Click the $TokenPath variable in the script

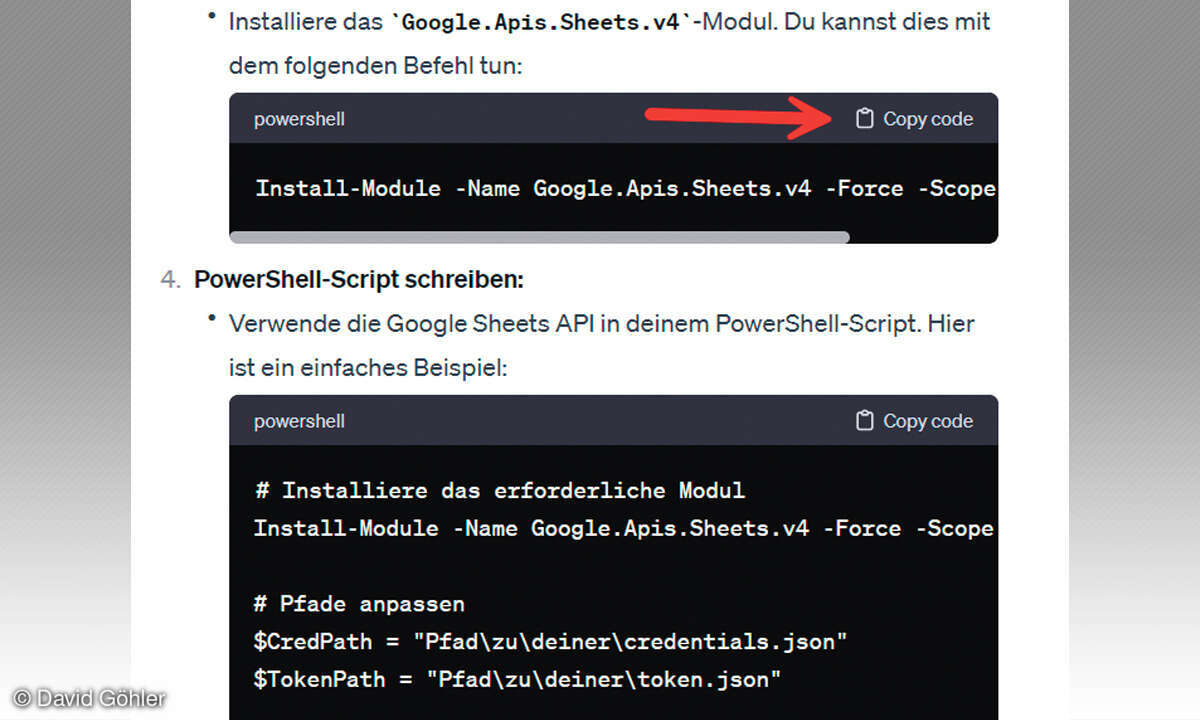point(318,680)
